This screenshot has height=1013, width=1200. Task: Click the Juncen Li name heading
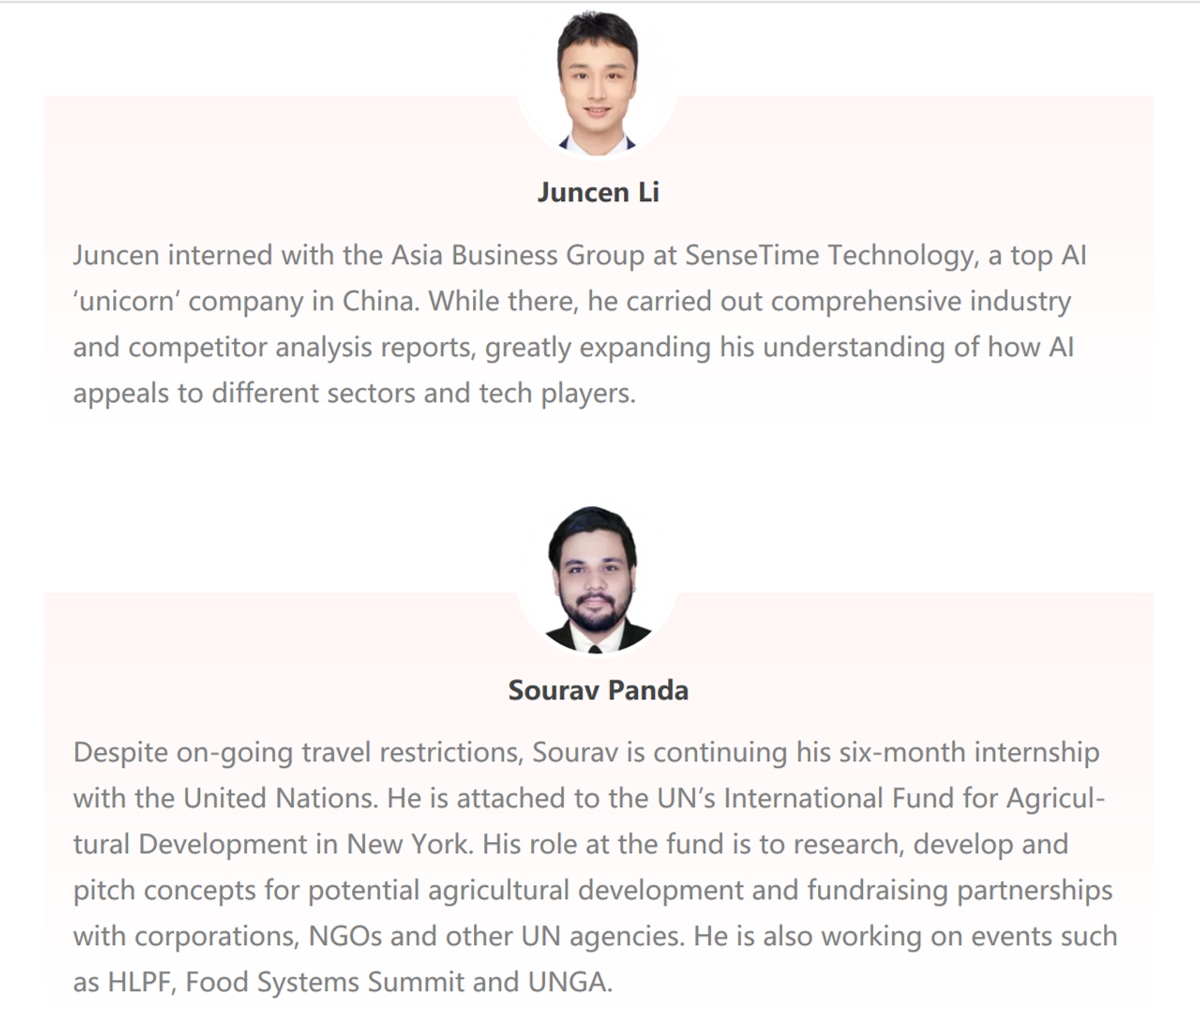coord(598,192)
